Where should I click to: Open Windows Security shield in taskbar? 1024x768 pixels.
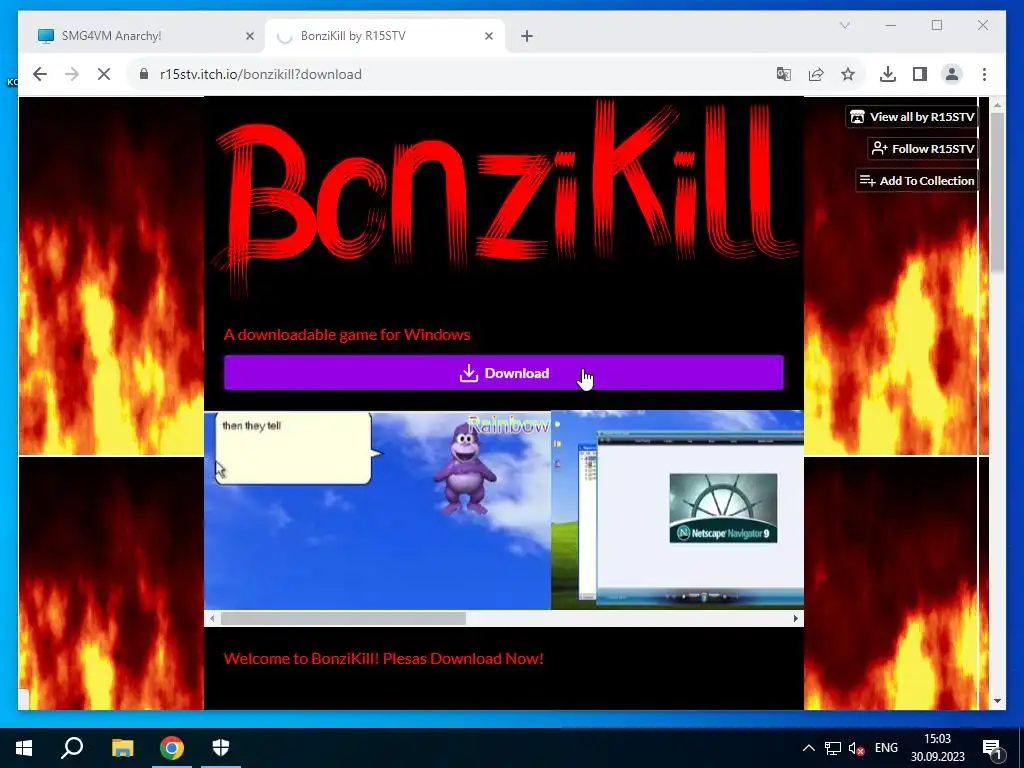(x=221, y=748)
